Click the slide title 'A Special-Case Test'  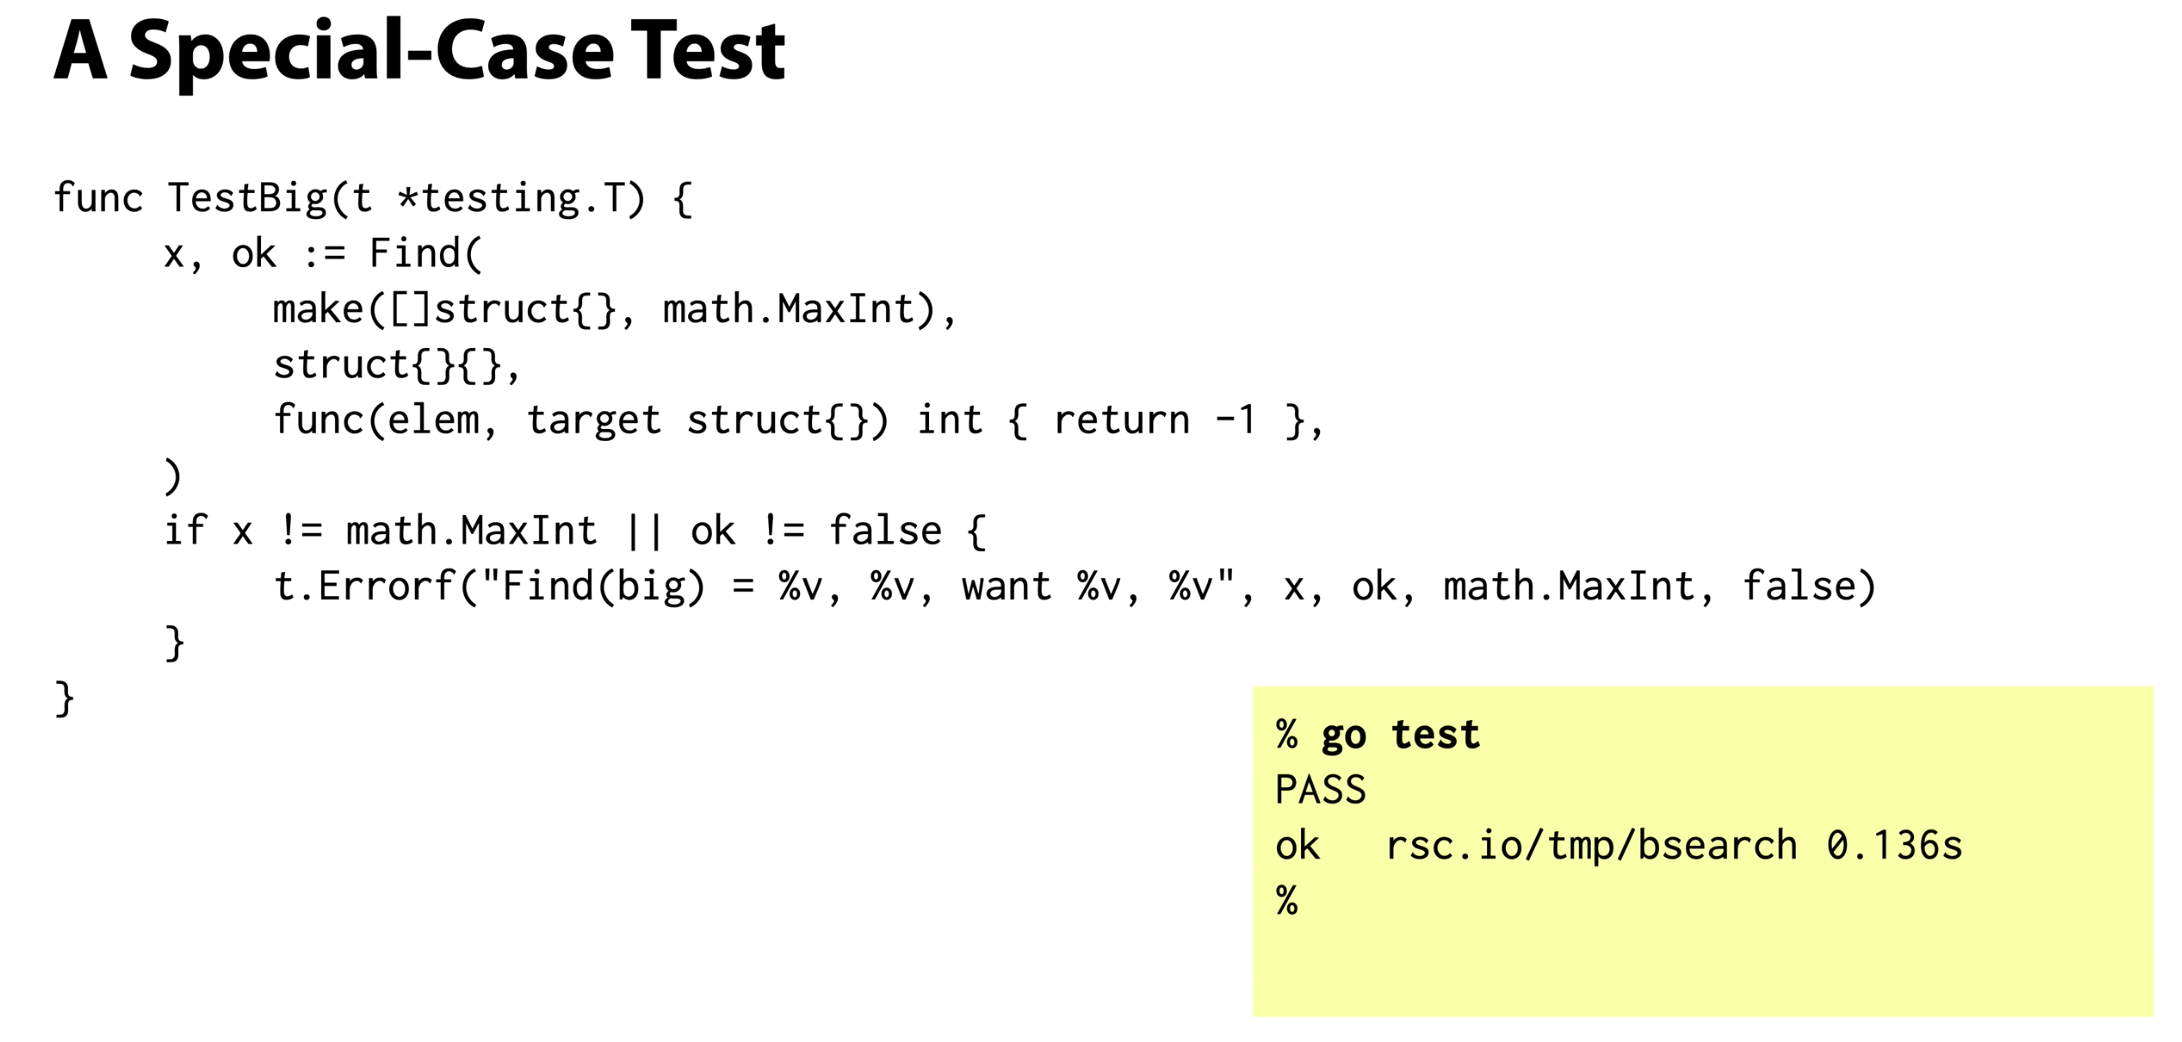[x=419, y=52]
